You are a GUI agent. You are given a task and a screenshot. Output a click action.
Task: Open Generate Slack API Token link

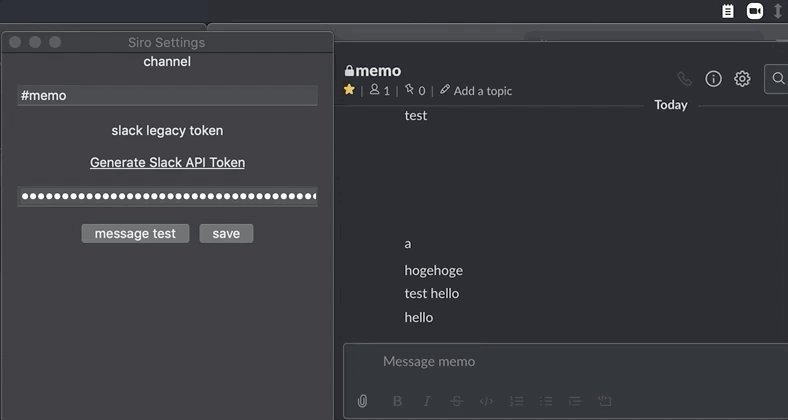167,162
